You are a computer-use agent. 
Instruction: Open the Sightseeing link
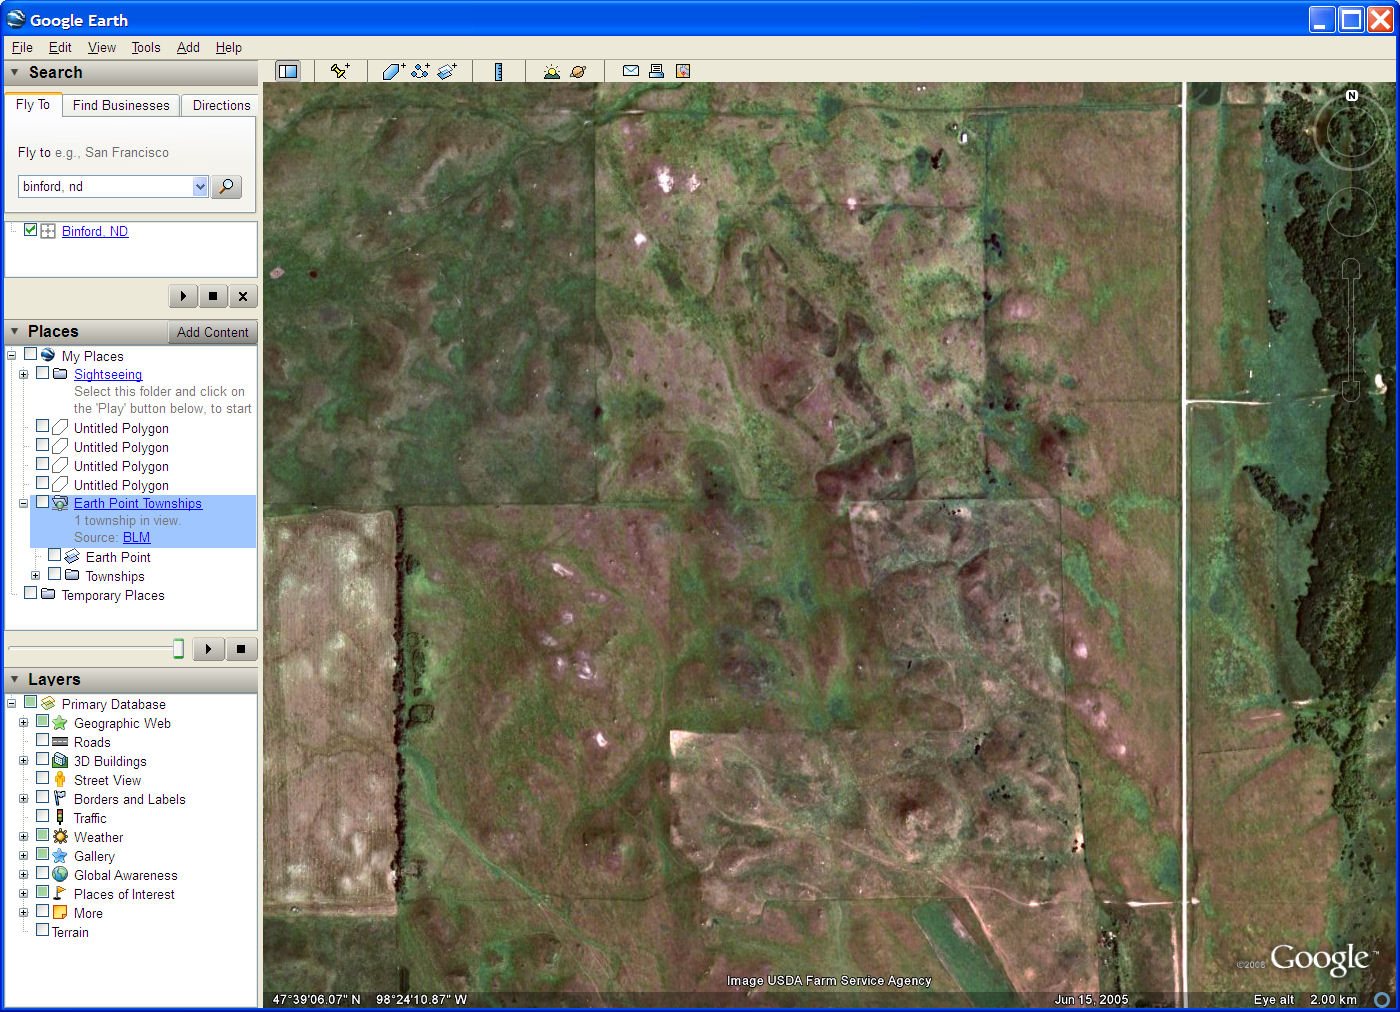108,375
